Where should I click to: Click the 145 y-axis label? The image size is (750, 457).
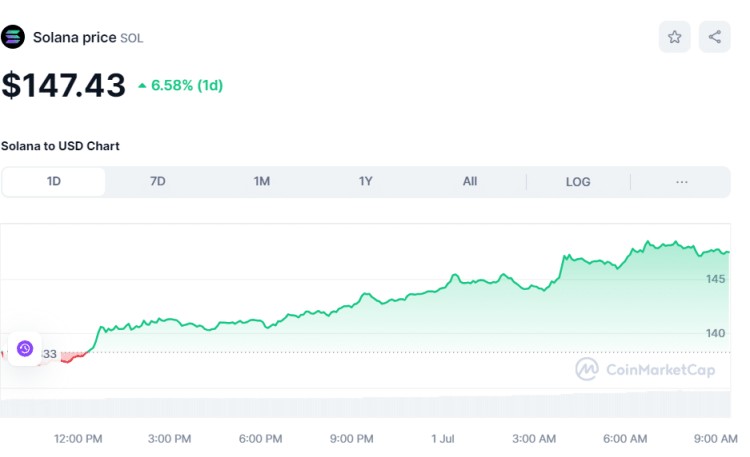[x=716, y=279]
